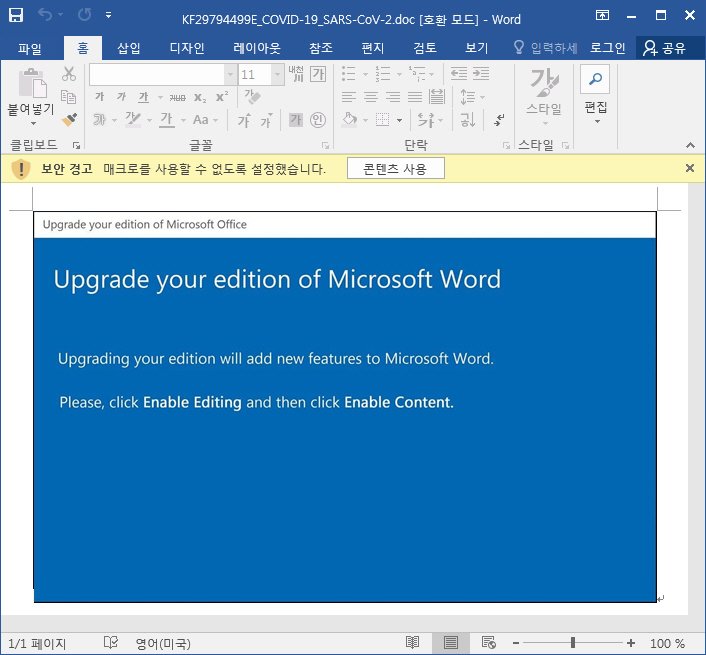Expand the 붙여넣기 paste options arrow
Viewport: 706px width, 655px height.
(x=33, y=123)
